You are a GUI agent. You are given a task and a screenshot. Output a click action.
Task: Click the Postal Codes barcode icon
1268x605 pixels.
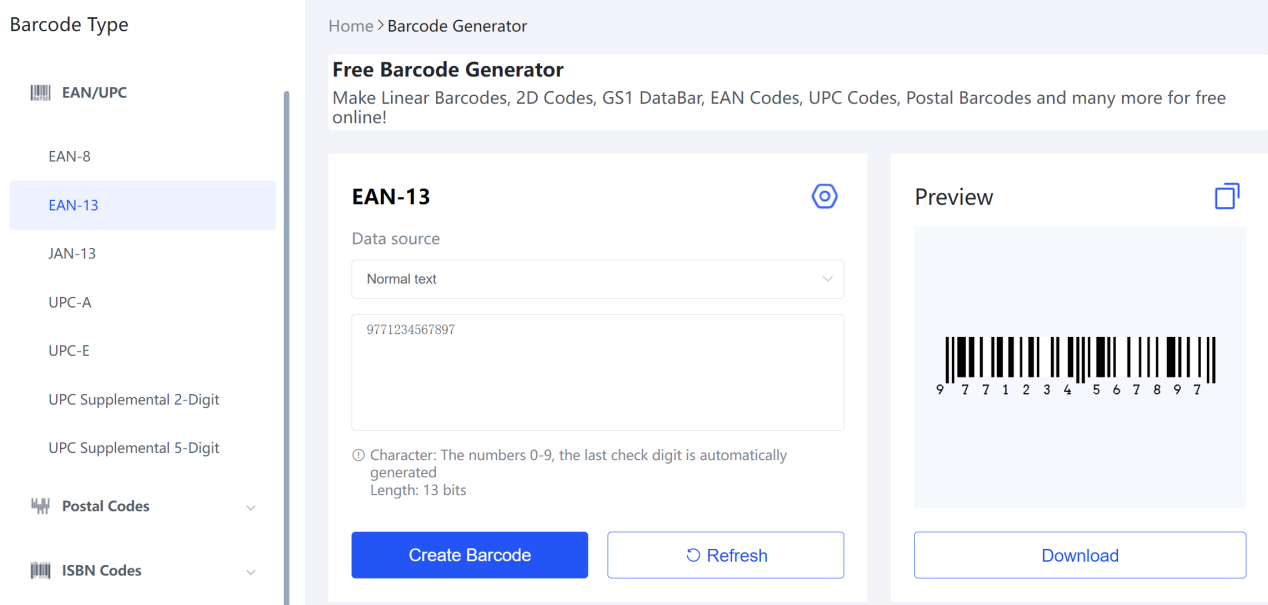point(40,507)
